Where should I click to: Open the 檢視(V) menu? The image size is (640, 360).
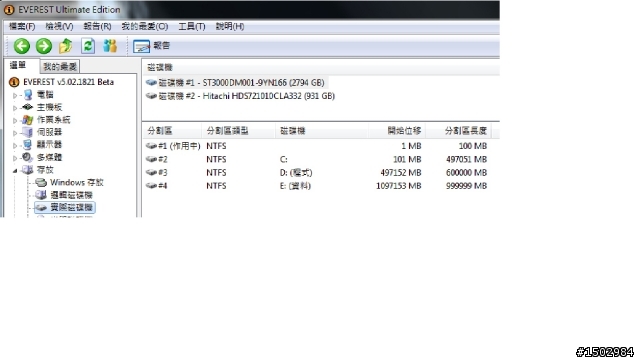pos(59,27)
